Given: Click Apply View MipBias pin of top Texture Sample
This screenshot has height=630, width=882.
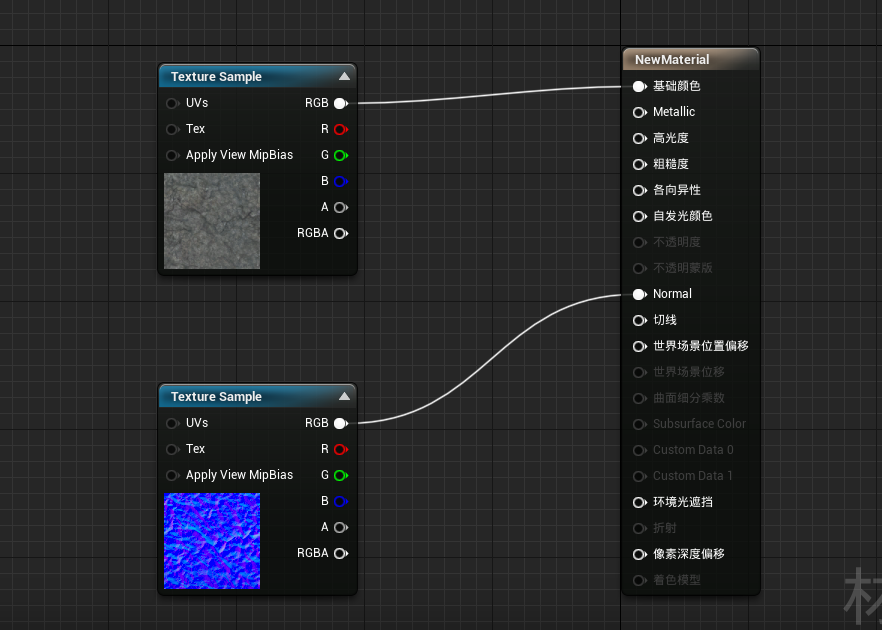Looking at the screenshot, I should [x=172, y=155].
